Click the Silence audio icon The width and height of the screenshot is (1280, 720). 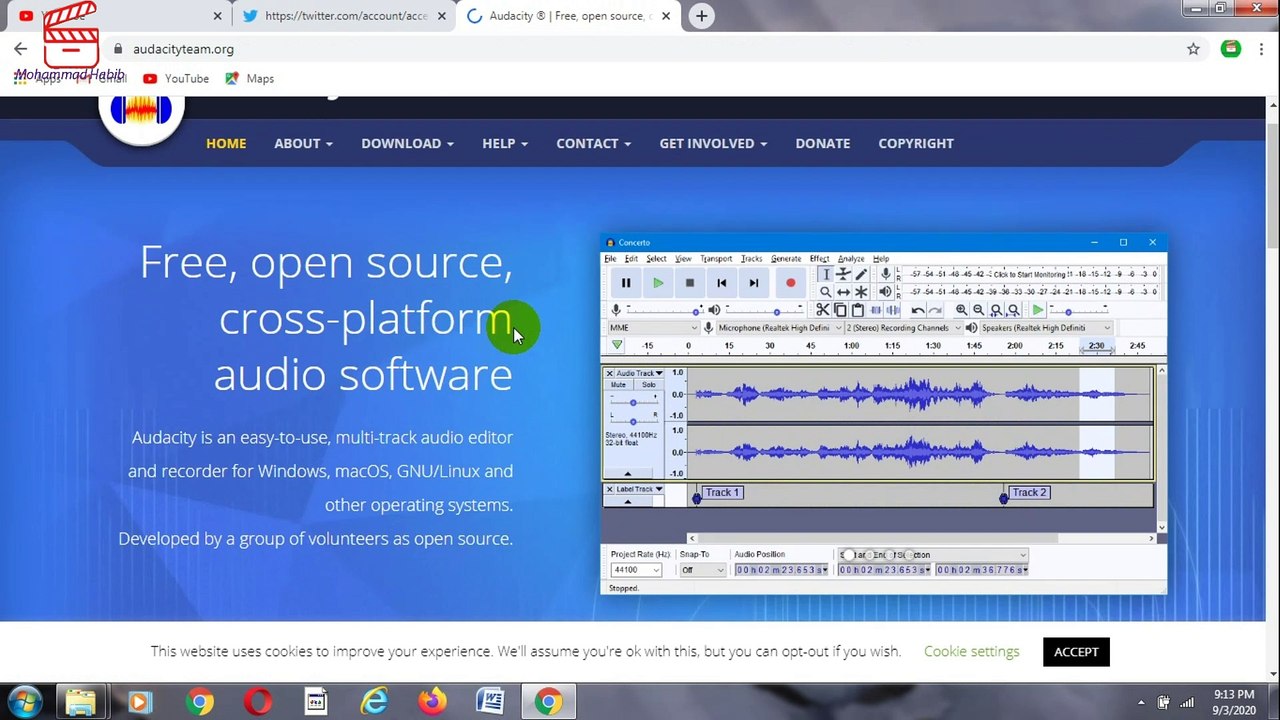[x=892, y=310]
